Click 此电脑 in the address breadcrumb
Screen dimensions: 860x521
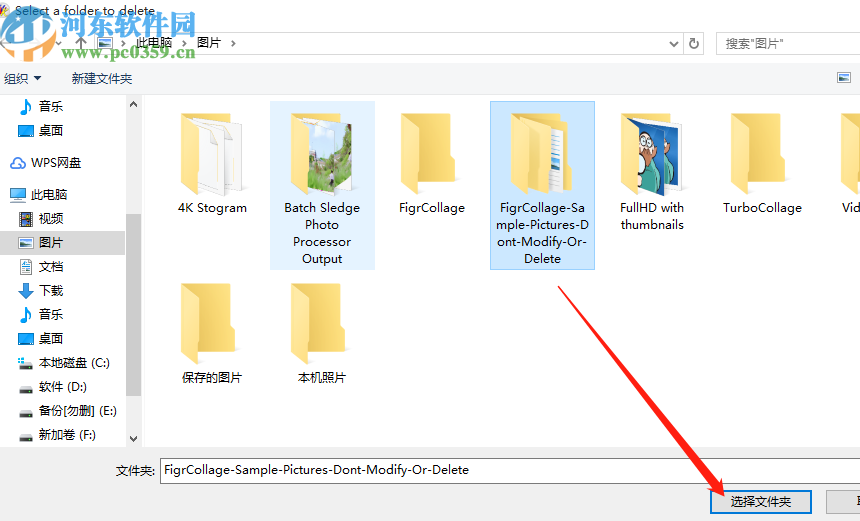[154, 43]
